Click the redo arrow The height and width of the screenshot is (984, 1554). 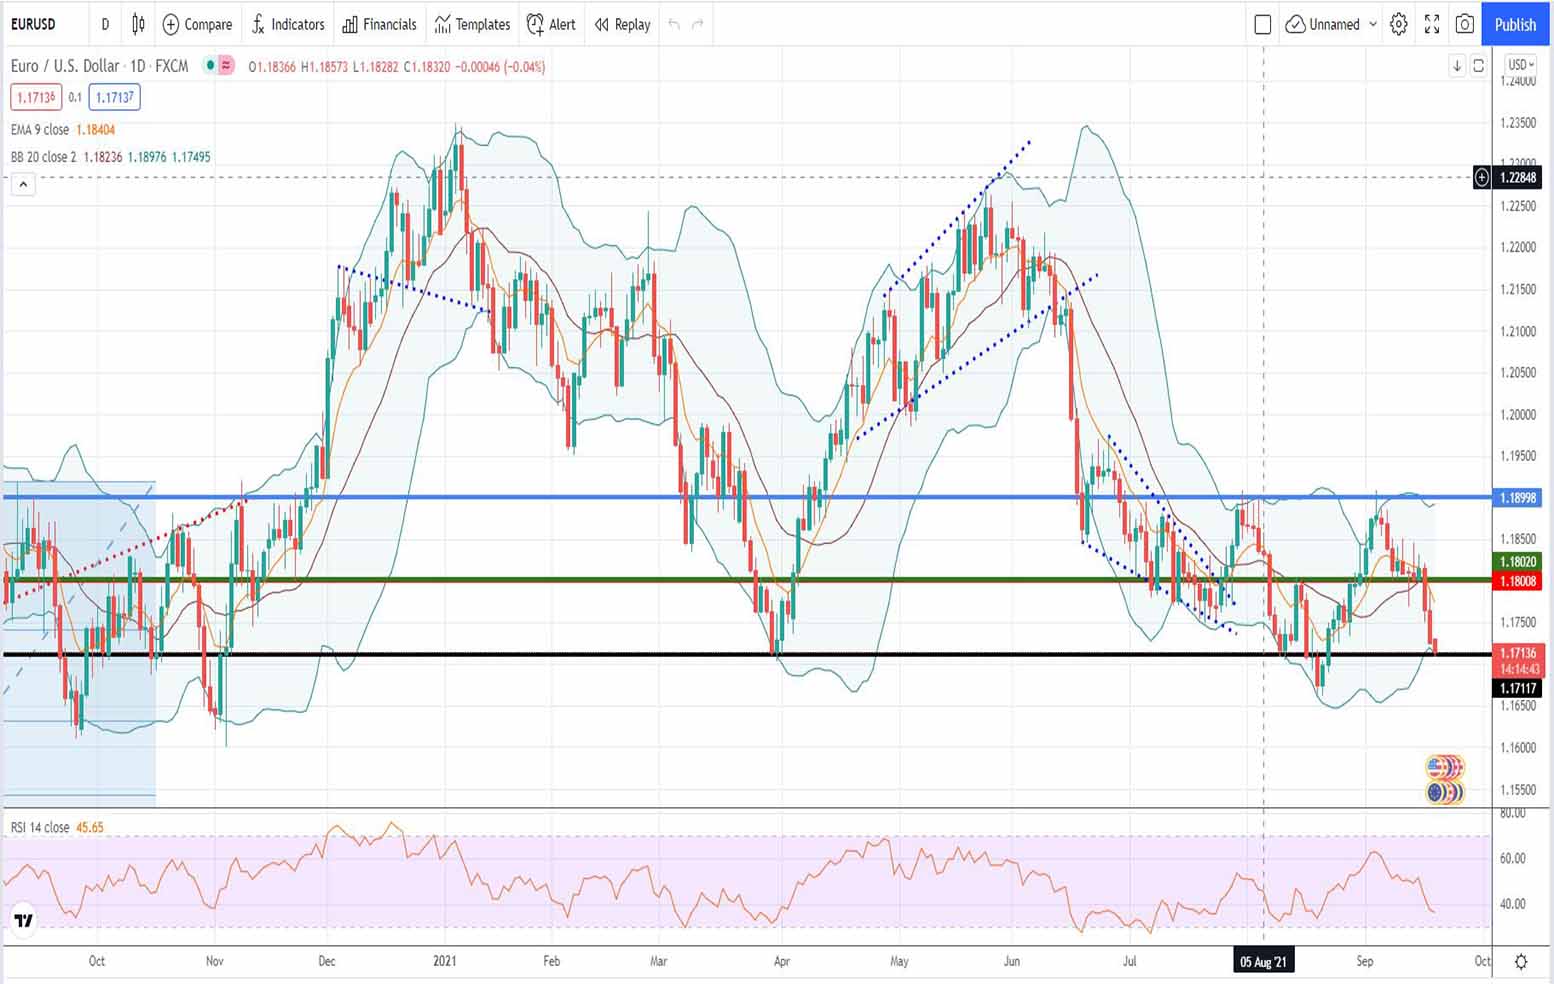(x=698, y=24)
